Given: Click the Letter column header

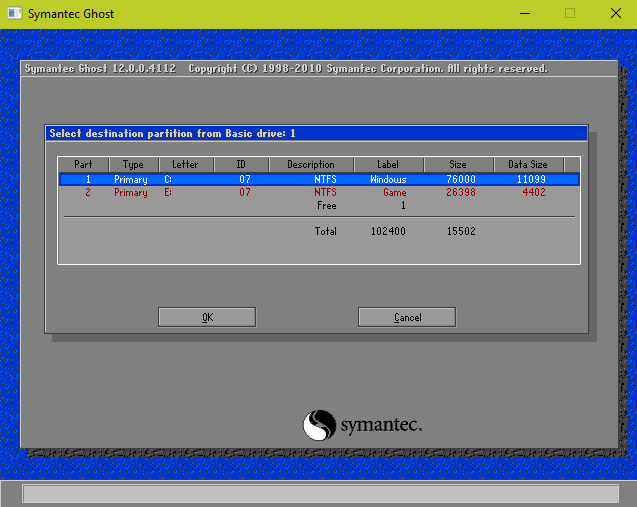Looking at the screenshot, I should pyautogui.click(x=185, y=165).
